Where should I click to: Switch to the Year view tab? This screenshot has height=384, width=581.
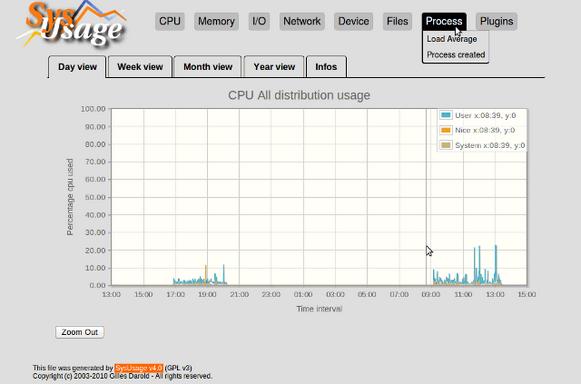tap(274, 67)
